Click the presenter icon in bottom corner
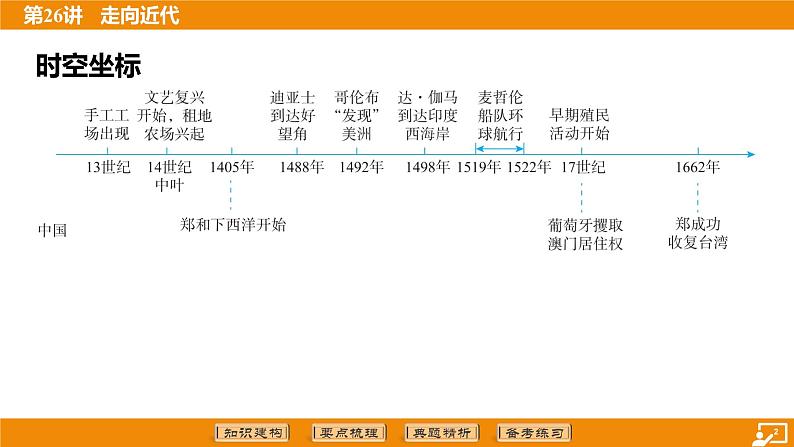 pos(770,434)
